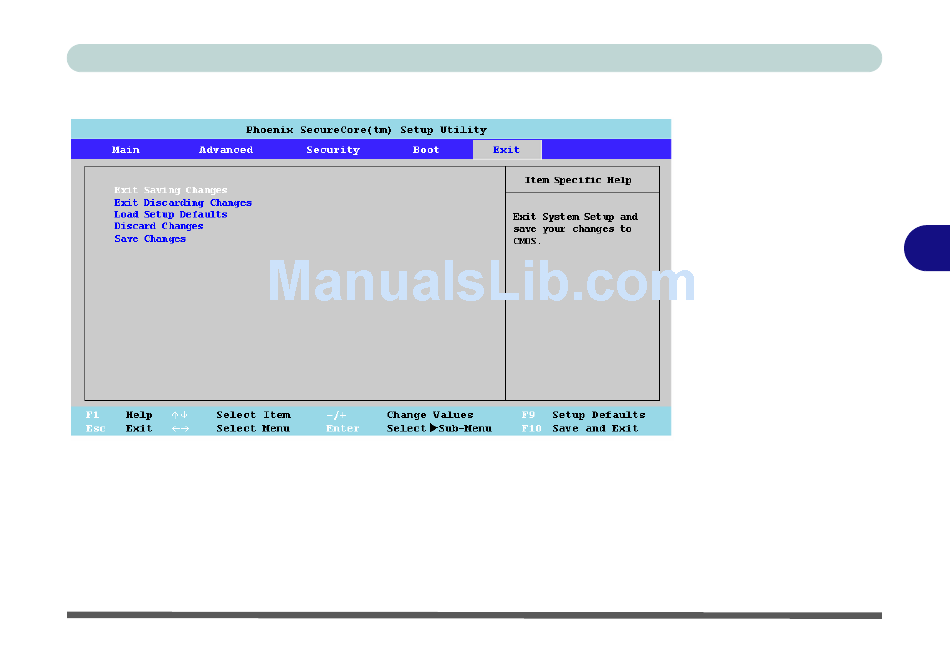This screenshot has height=669, width=950.
Task: Open the Security tab
Action: [333, 150]
